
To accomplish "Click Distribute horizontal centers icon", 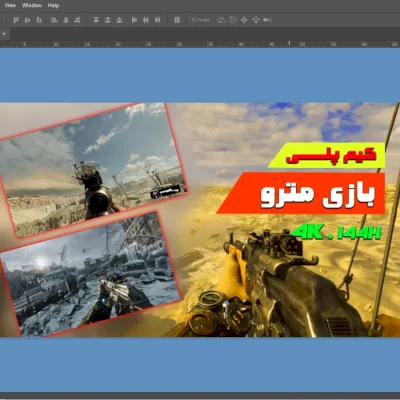I will click(146, 20).
